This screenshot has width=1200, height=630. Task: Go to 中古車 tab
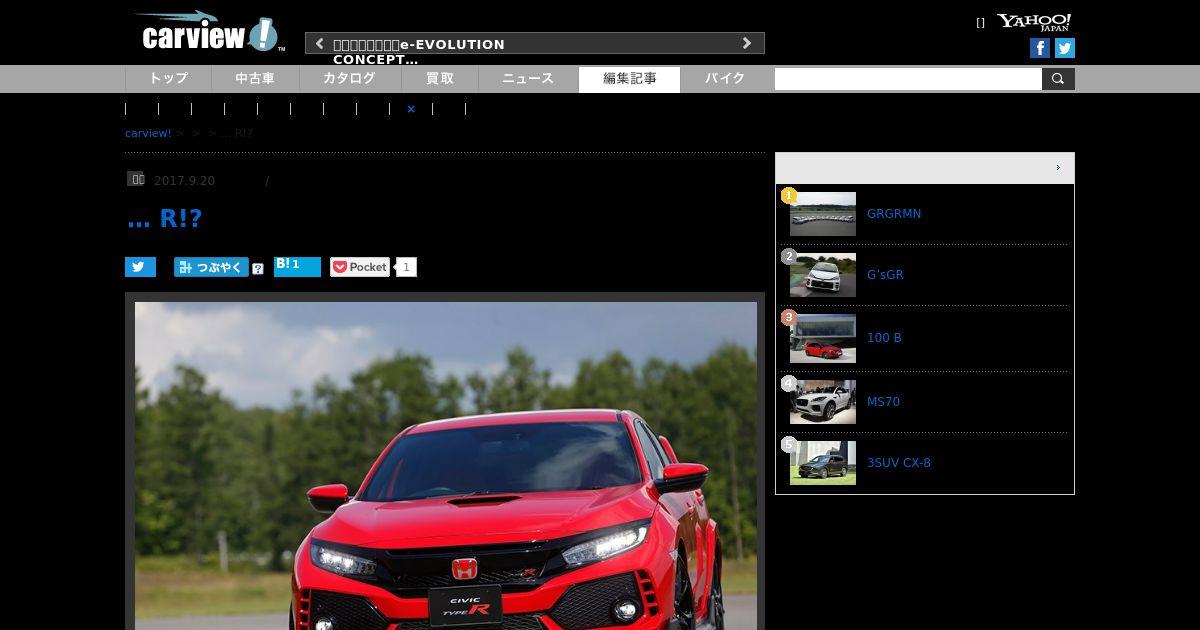pyautogui.click(x=255, y=79)
